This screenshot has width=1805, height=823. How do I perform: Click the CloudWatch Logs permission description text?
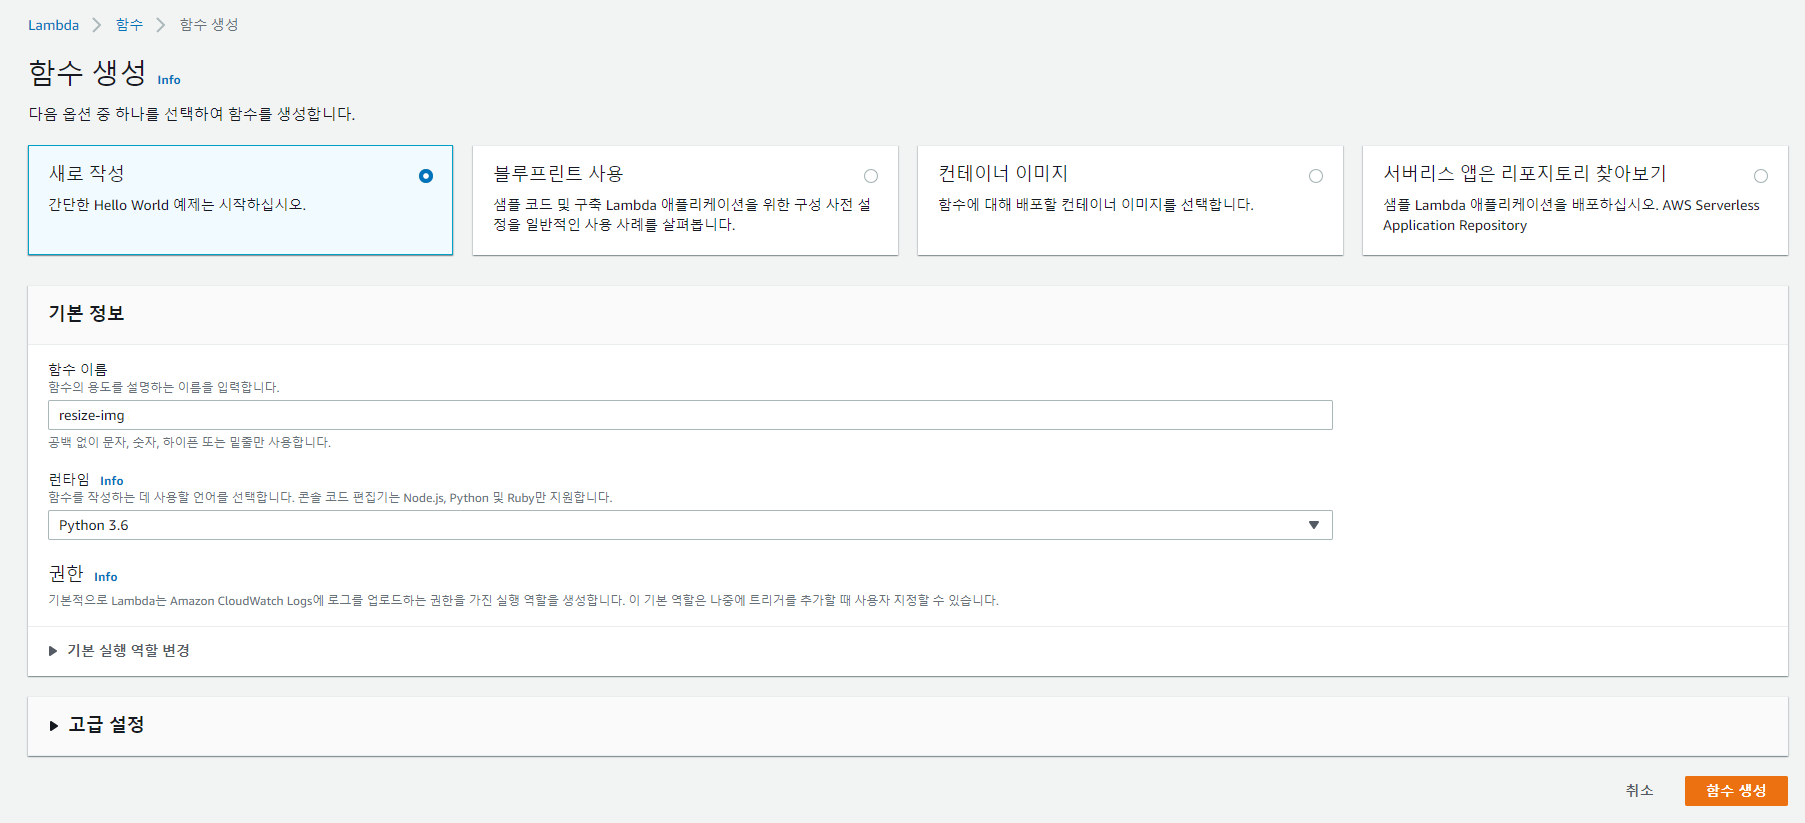tap(523, 601)
